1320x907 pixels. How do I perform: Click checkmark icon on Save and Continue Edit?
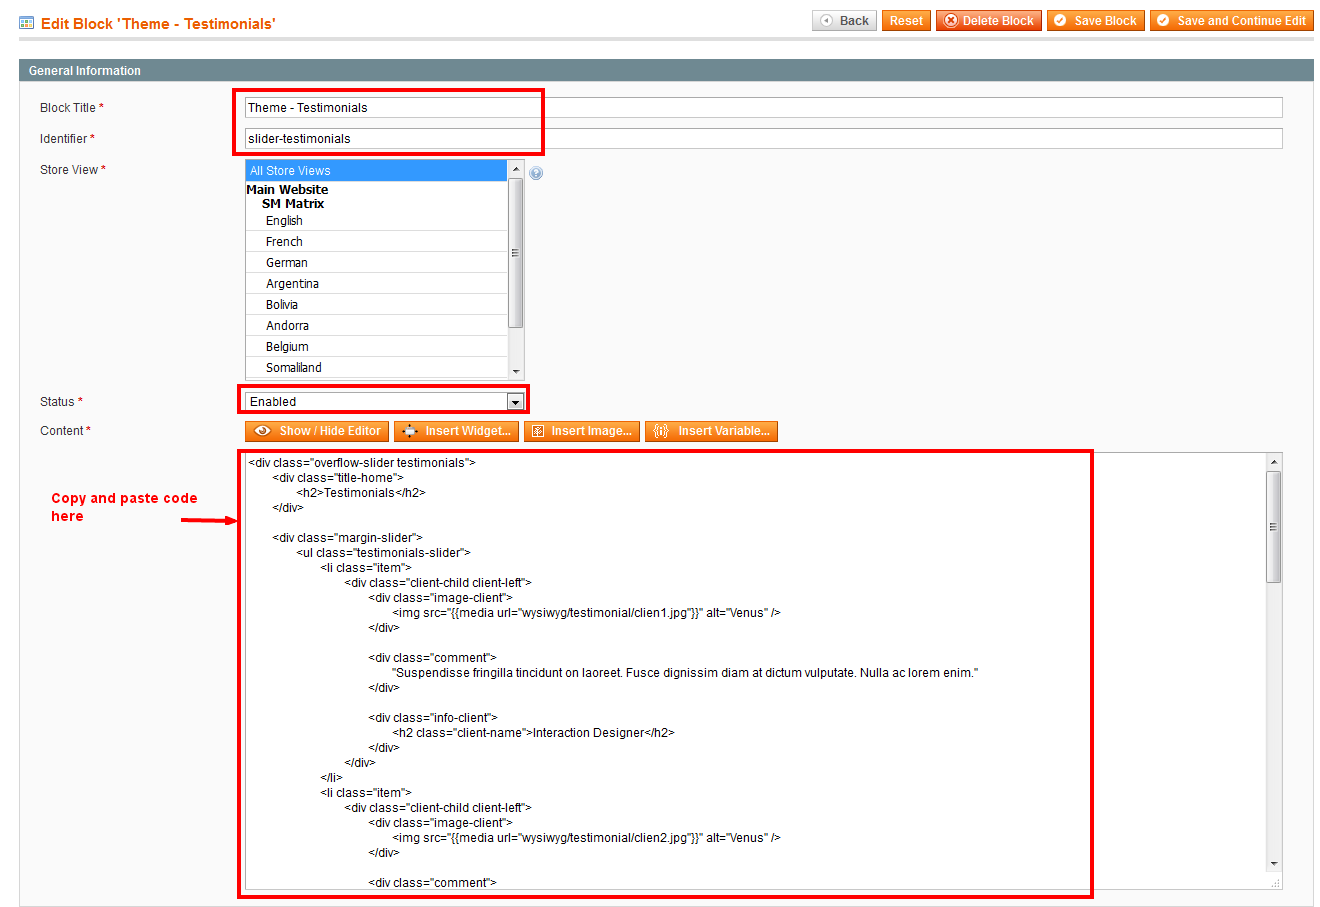click(x=1163, y=21)
